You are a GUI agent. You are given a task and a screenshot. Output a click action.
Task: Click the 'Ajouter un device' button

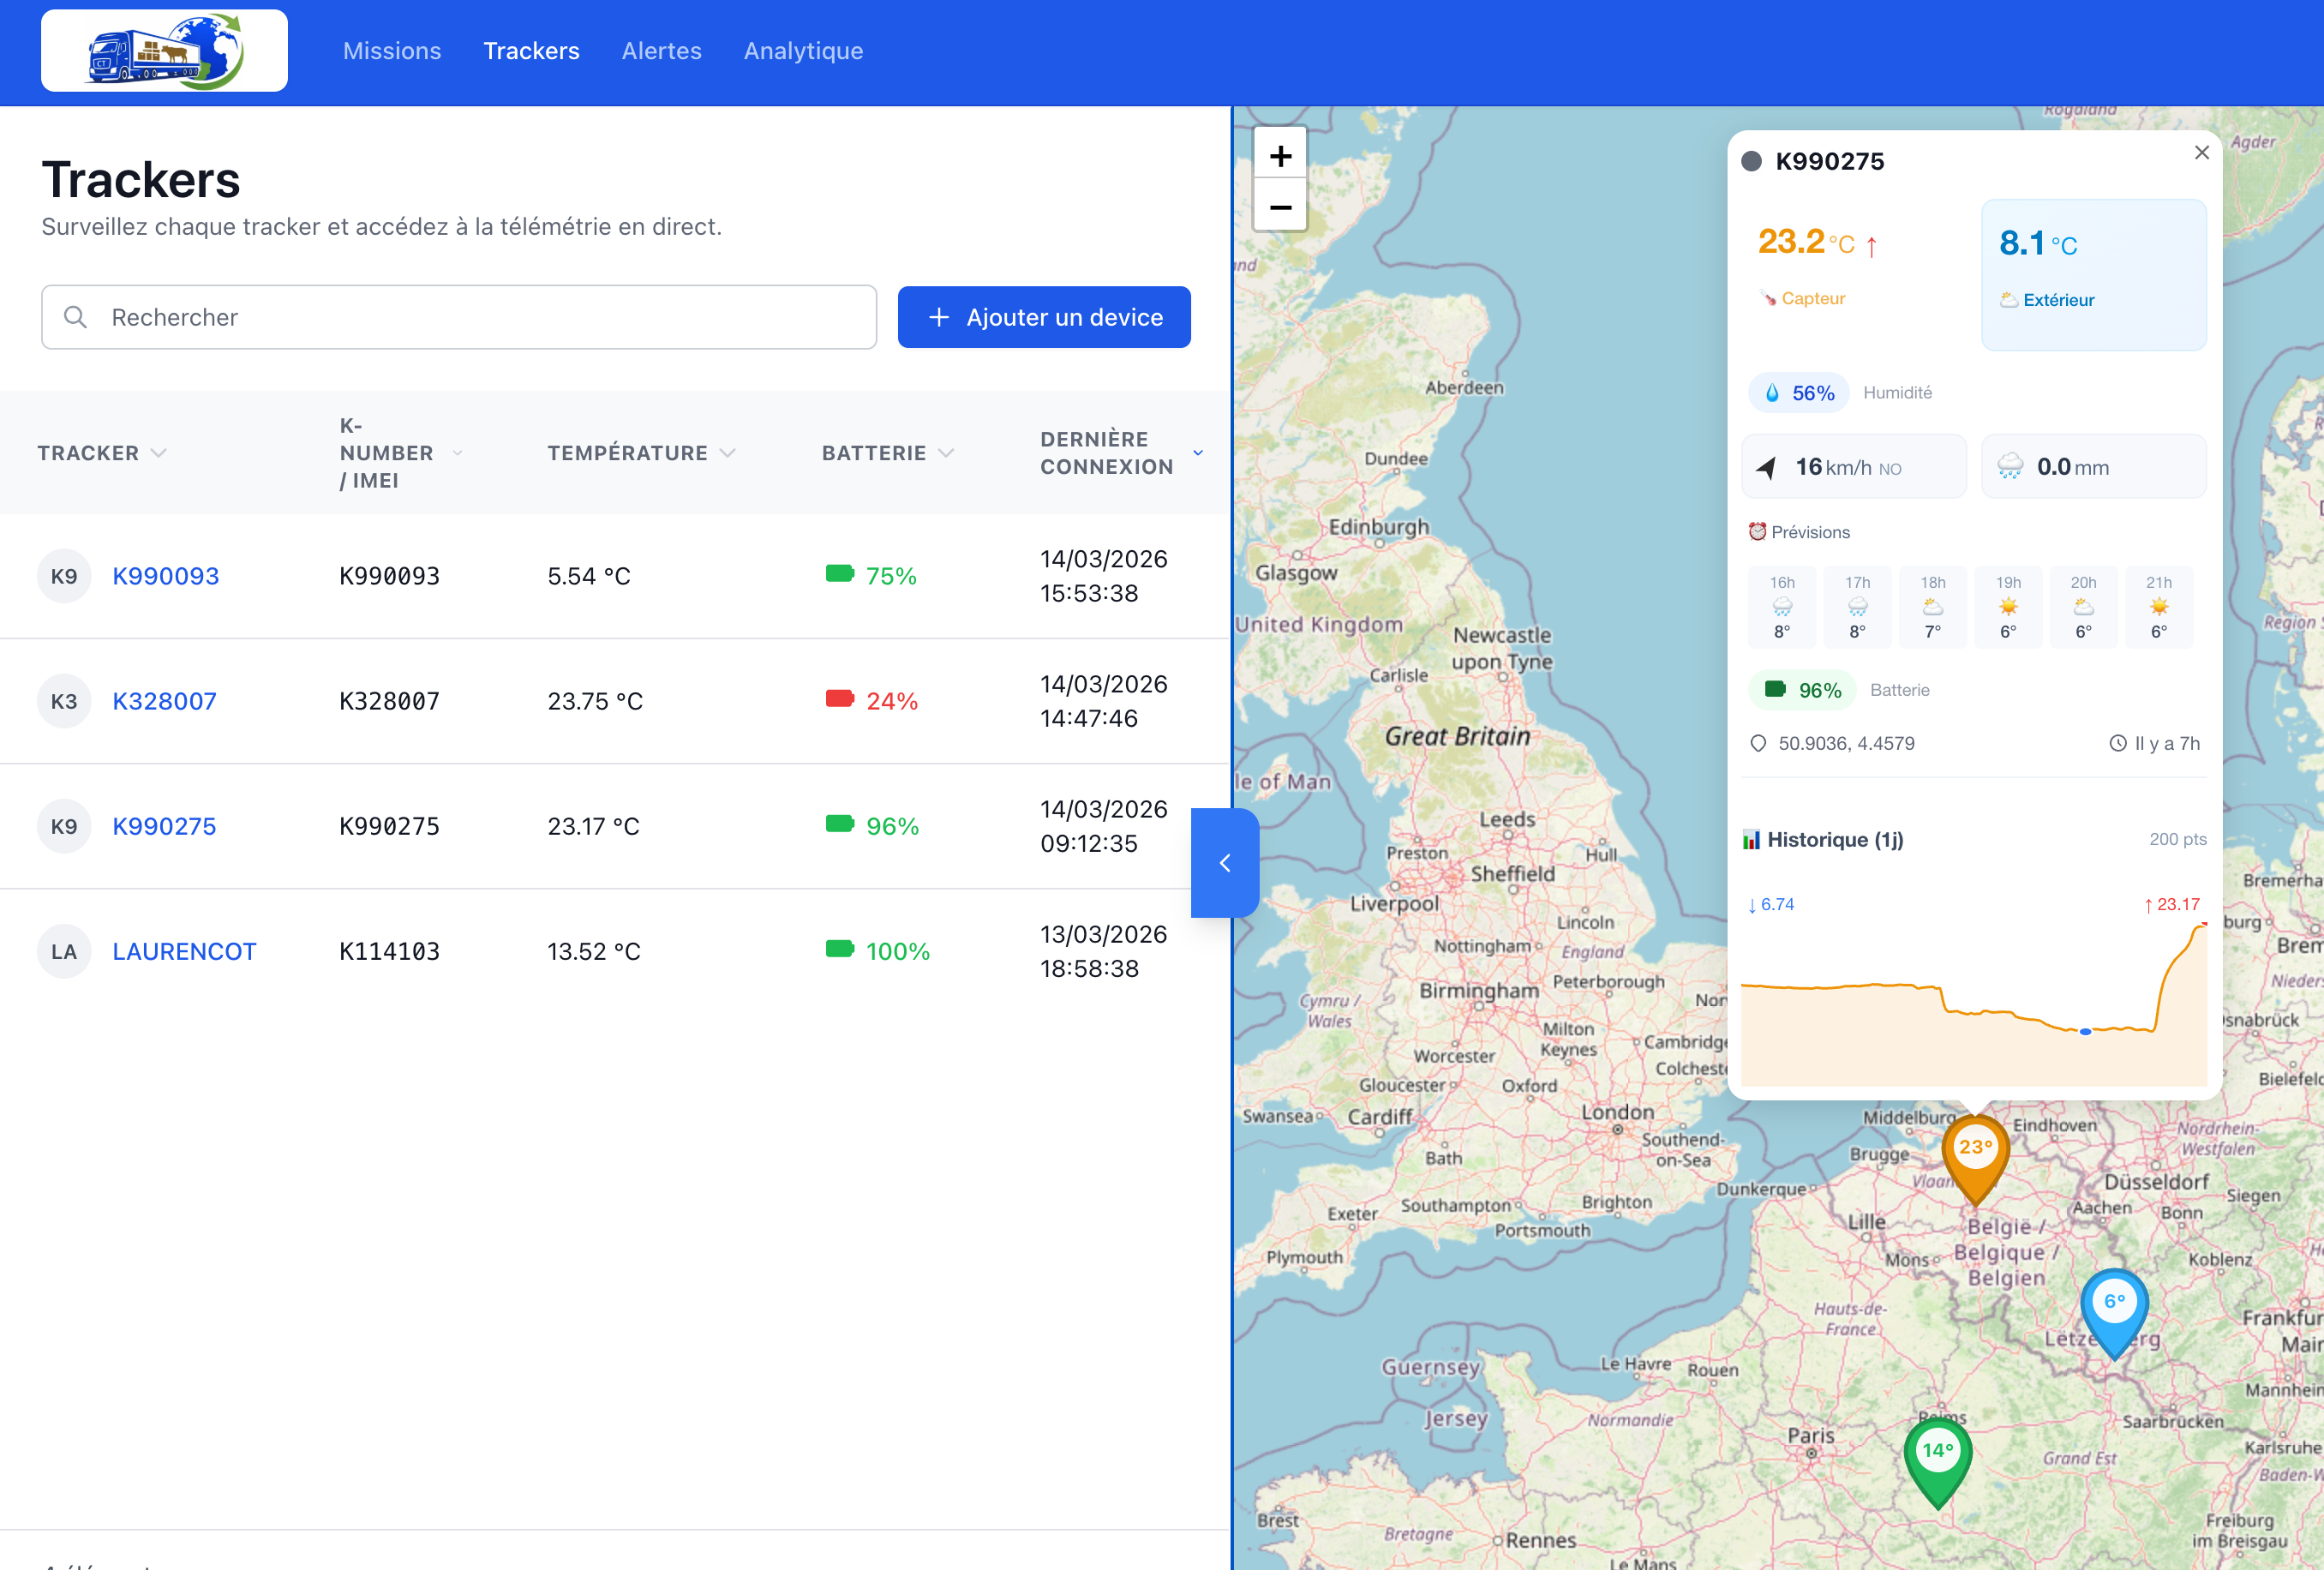click(x=1043, y=317)
